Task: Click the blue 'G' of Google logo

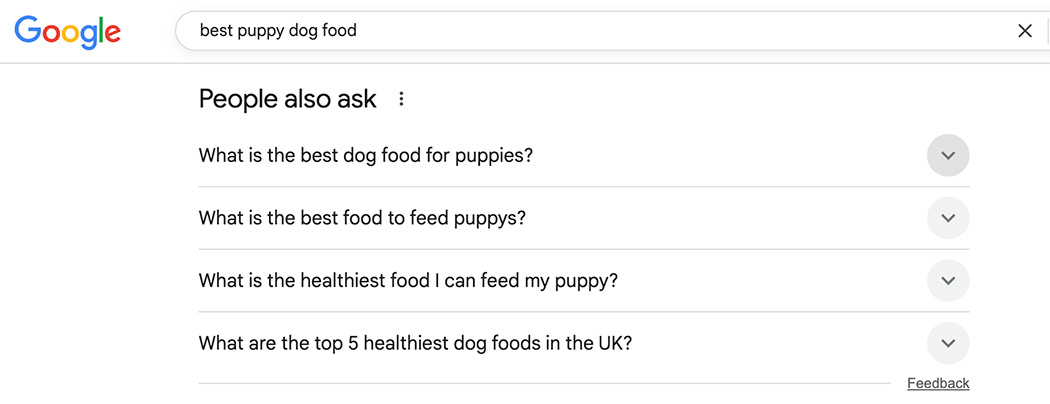Action: coord(28,31)
